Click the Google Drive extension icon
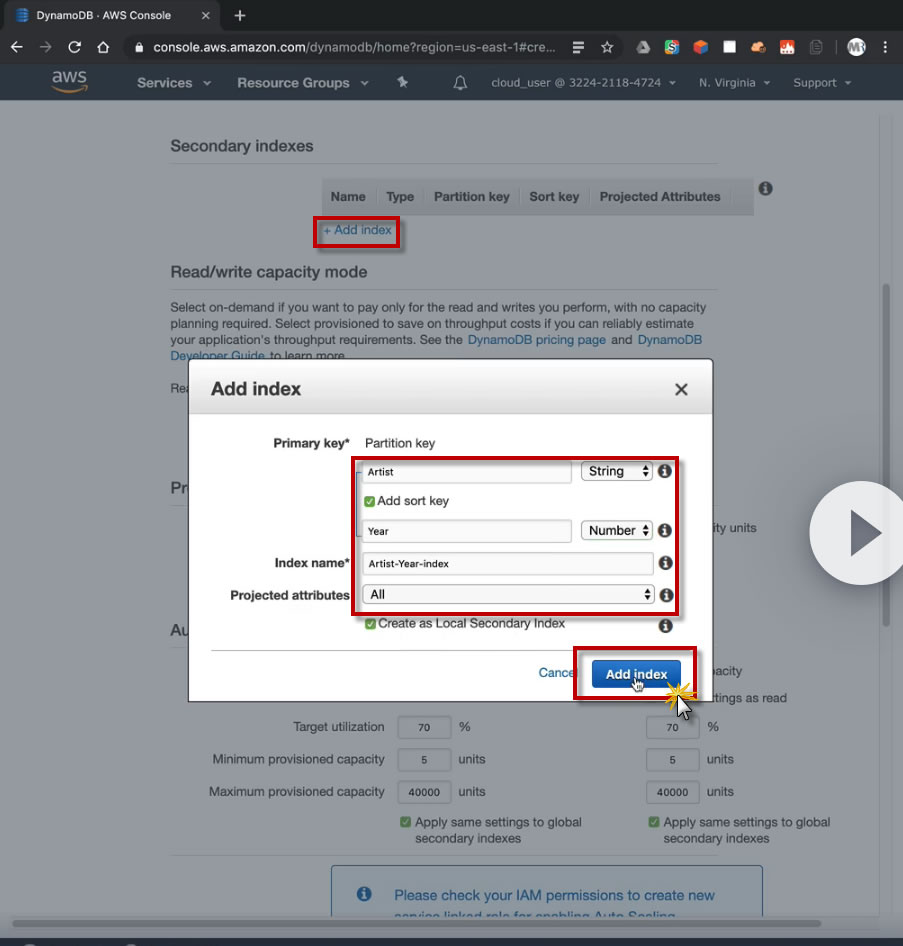Image resolution: width=903 pixels, height=946 pixels. click(643, 47)
